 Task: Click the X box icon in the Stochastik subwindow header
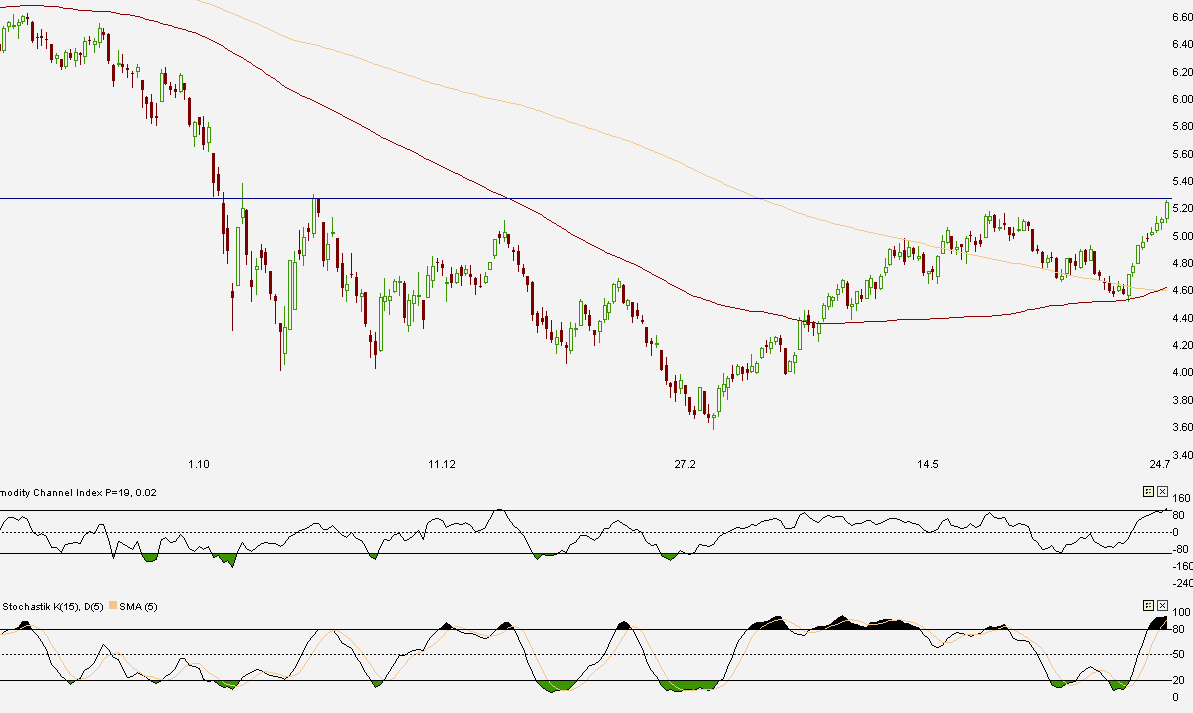(x=1162, y=605)
